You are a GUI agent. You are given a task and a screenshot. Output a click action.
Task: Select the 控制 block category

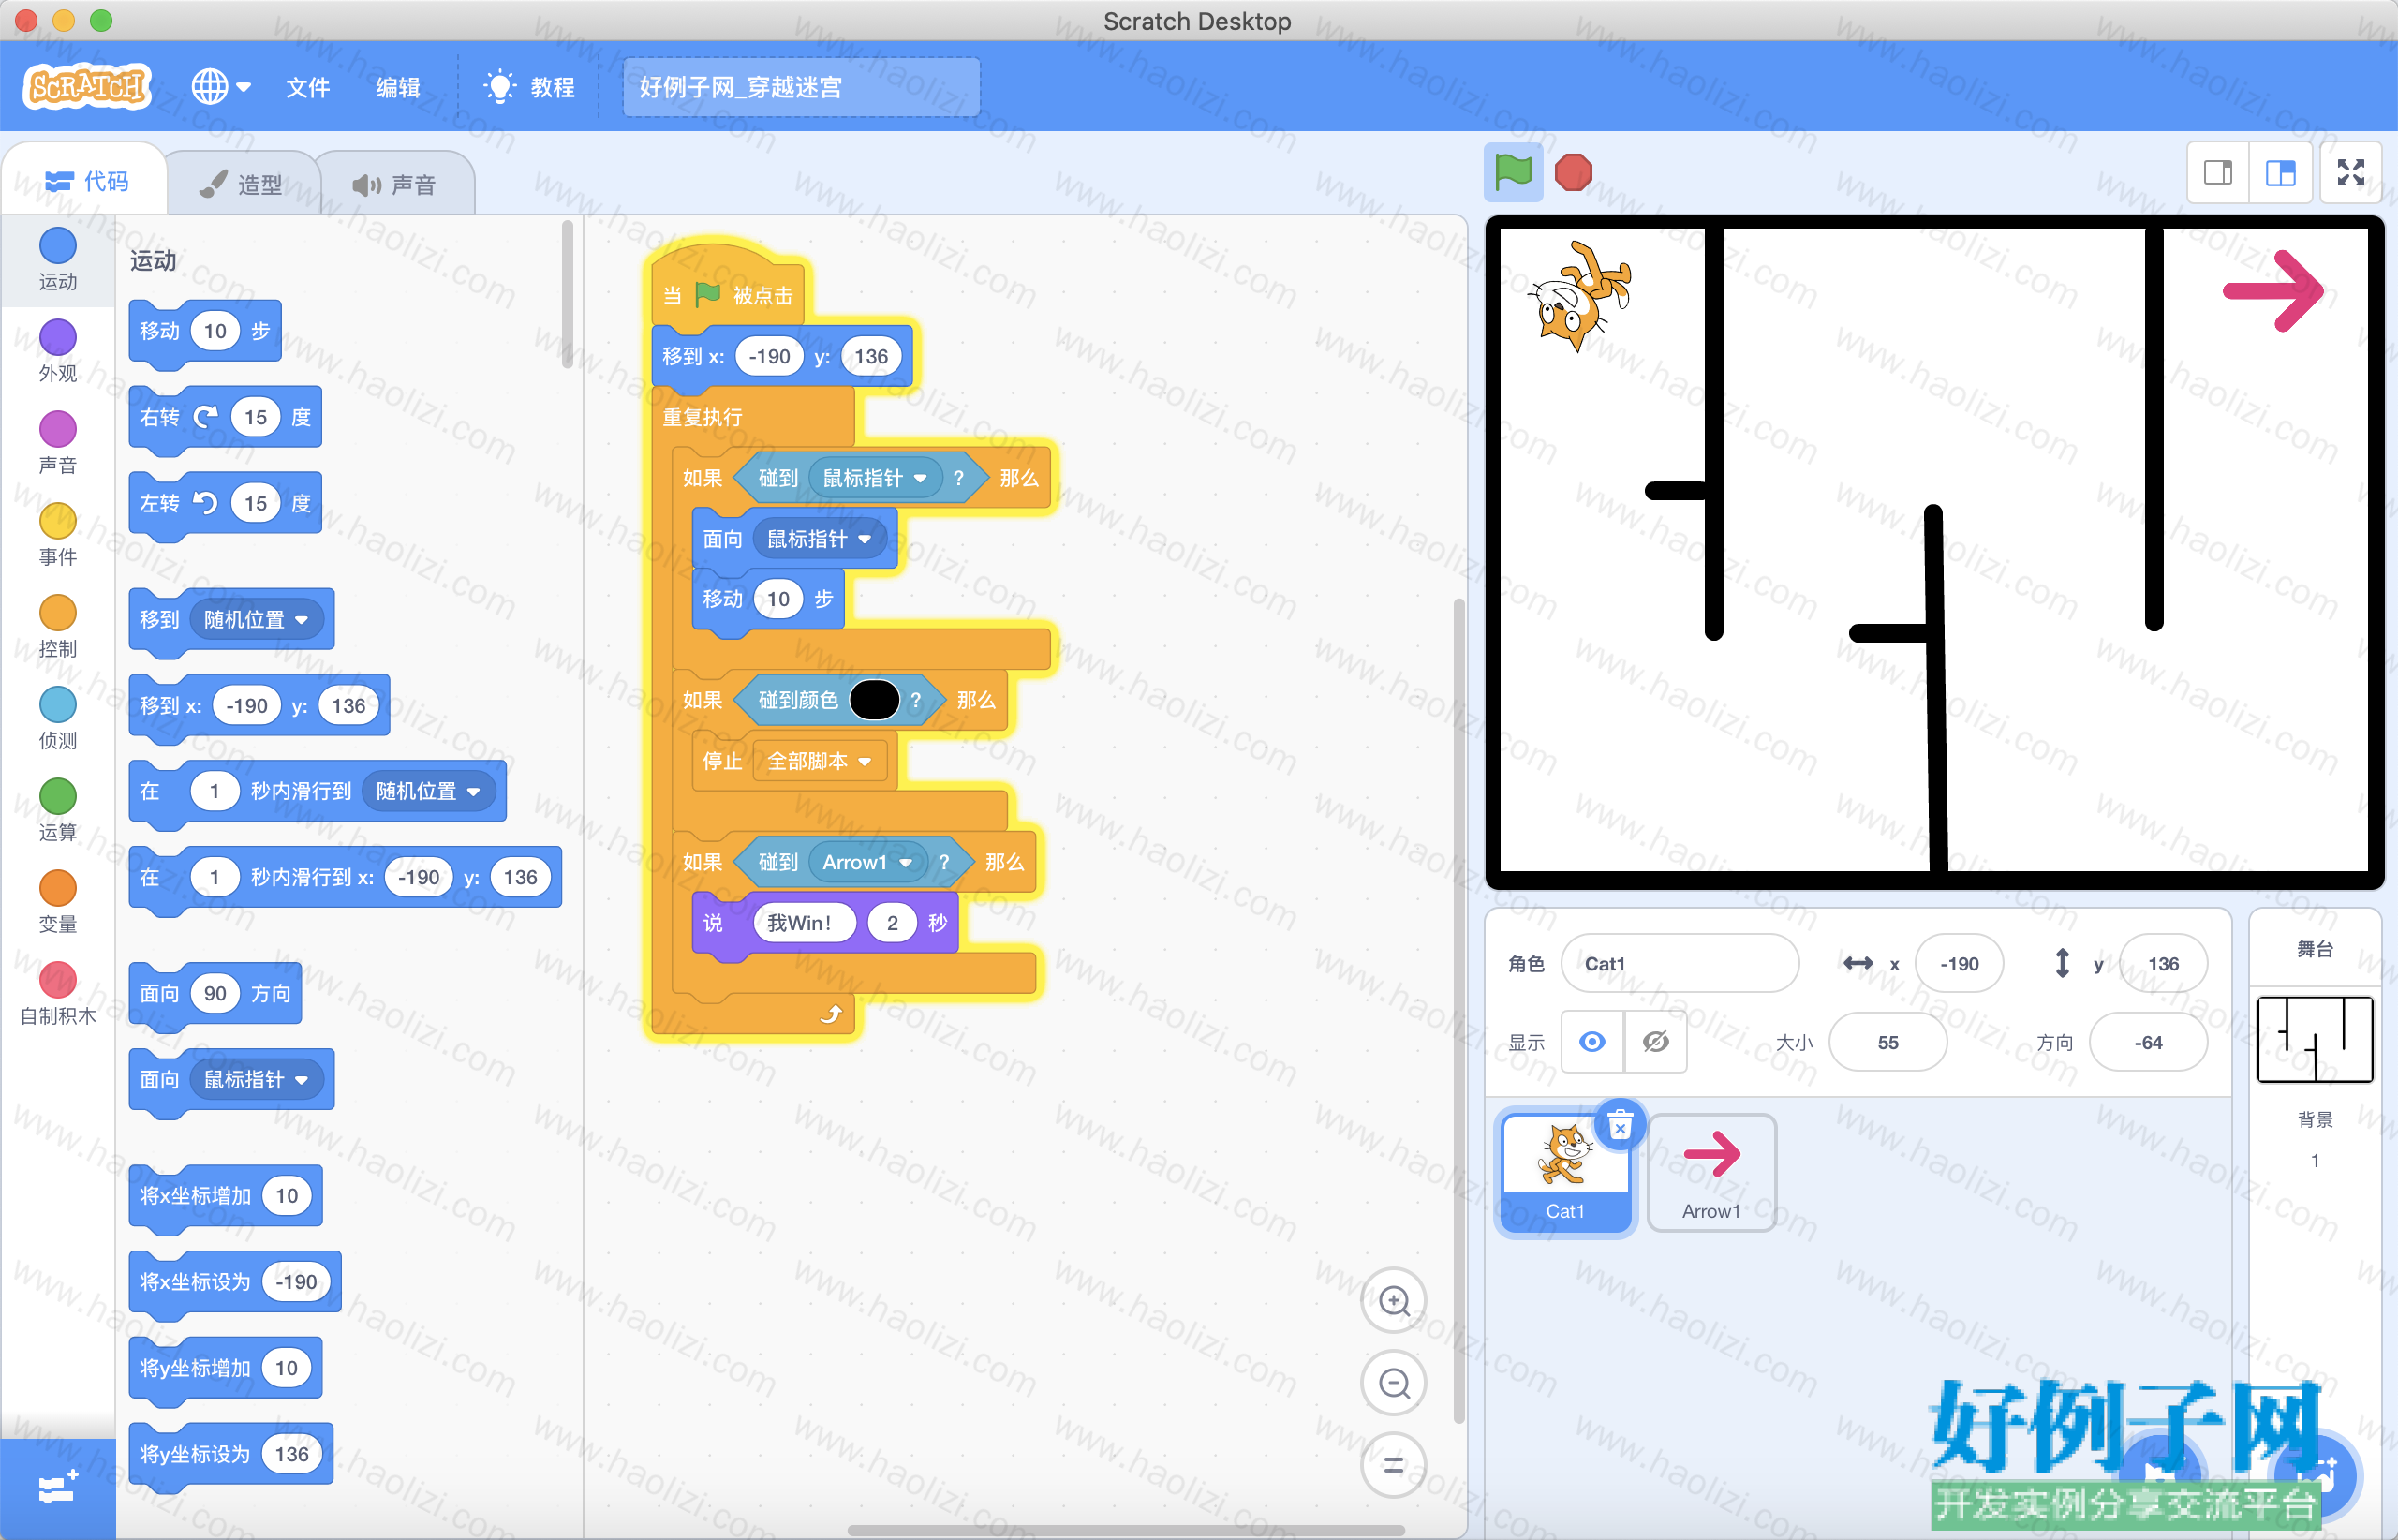(58, 626)
